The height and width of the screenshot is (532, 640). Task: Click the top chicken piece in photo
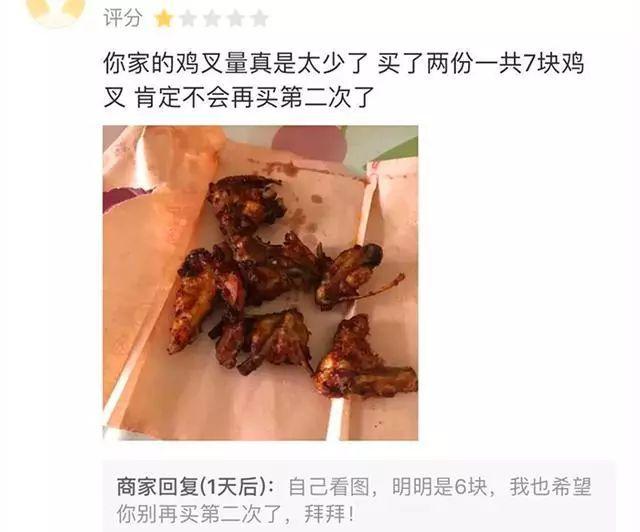(x=246, y=204)
